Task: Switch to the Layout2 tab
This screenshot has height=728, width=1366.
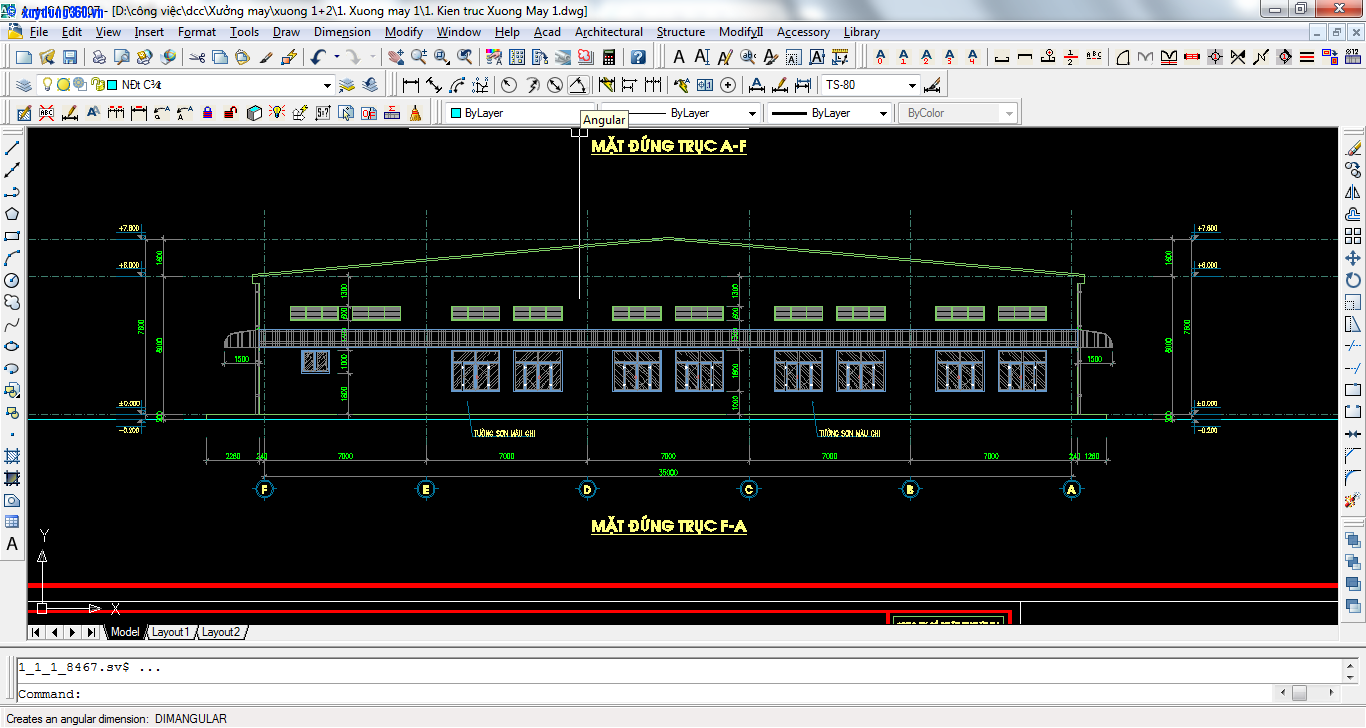Action: tap(221, 632)
